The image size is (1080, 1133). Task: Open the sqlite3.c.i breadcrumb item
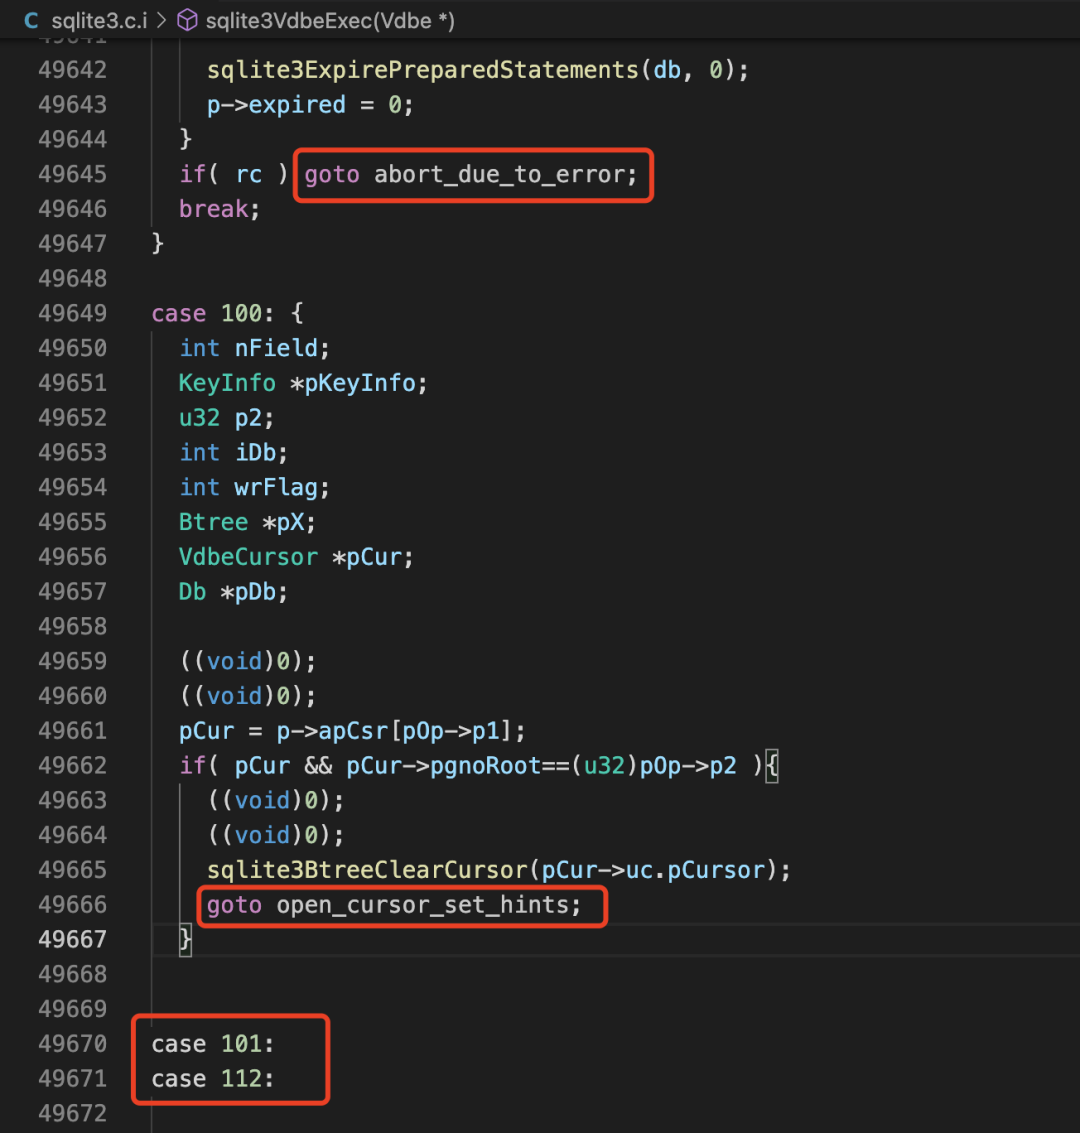pos(99,21)
